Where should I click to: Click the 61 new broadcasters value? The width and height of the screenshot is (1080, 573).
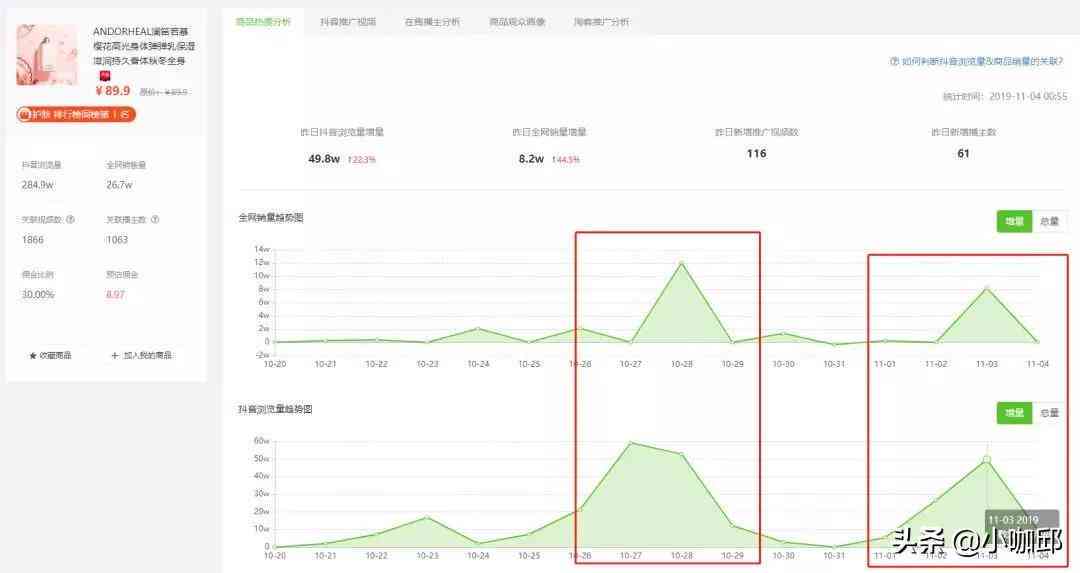[964, 154]
